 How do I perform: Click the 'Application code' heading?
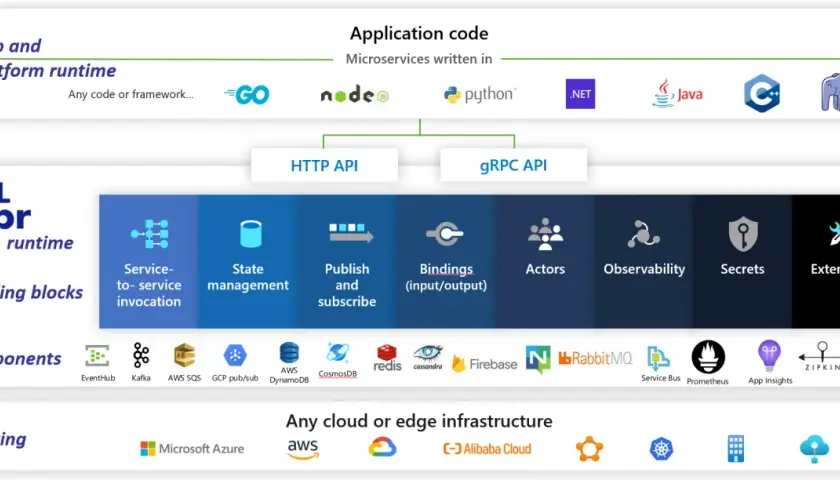pyautogui.click(x=419, y=34)
